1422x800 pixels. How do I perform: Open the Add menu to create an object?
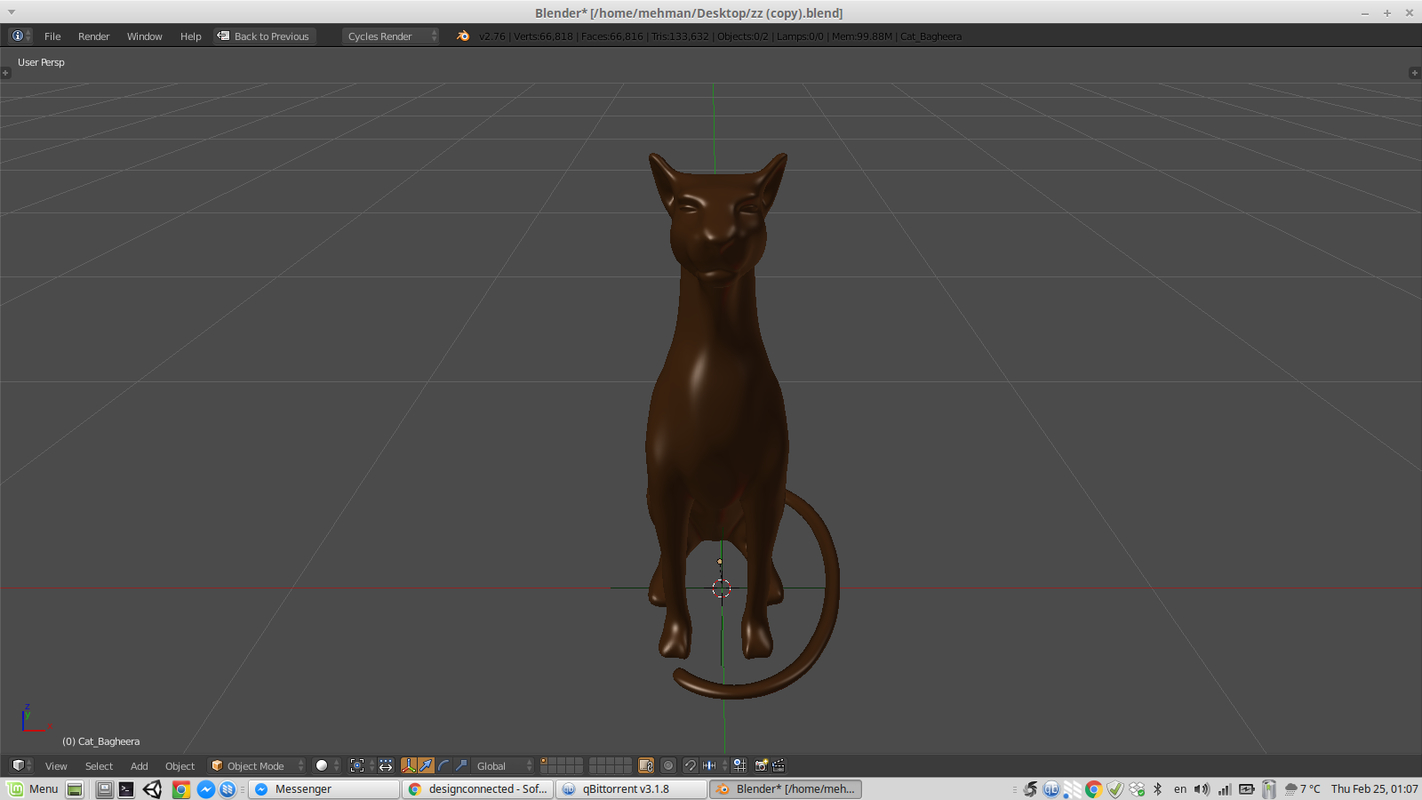tap(139, 766)
